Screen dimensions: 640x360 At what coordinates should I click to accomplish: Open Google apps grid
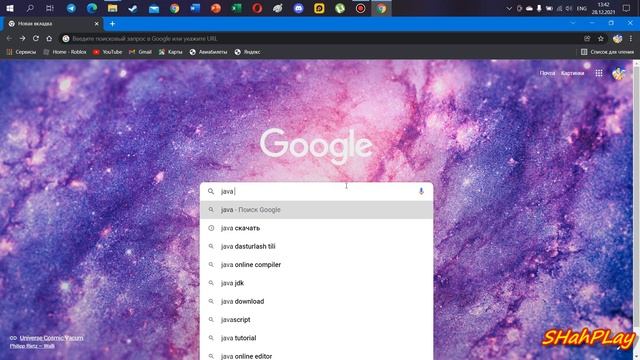click(599, 73)
